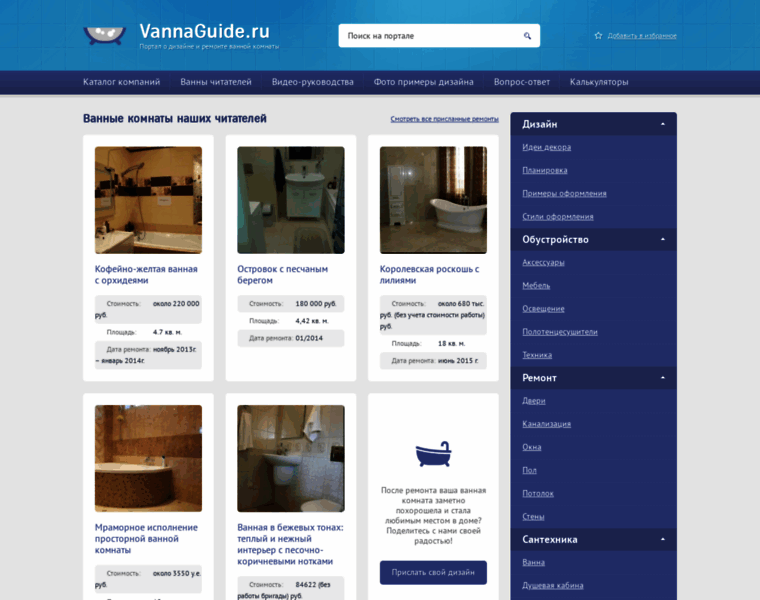Open Аксессуары sidebar link
This screenshot has width=760, height=600.
tap(543, 263)
